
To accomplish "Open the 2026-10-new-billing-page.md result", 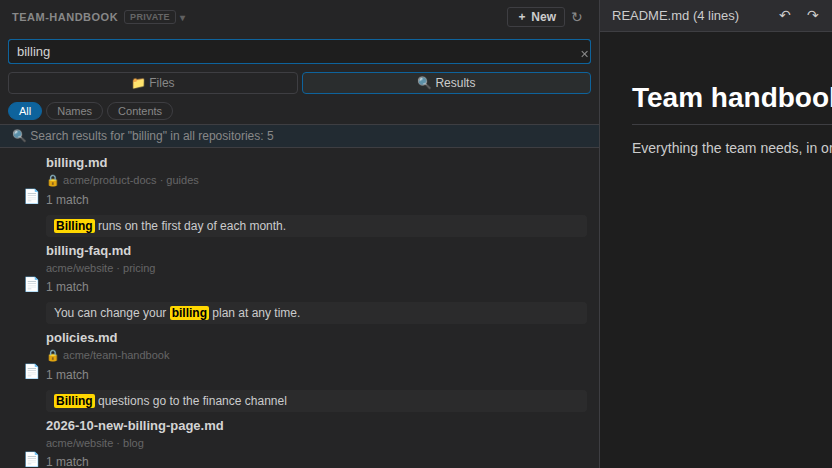I will pos(134,426).
